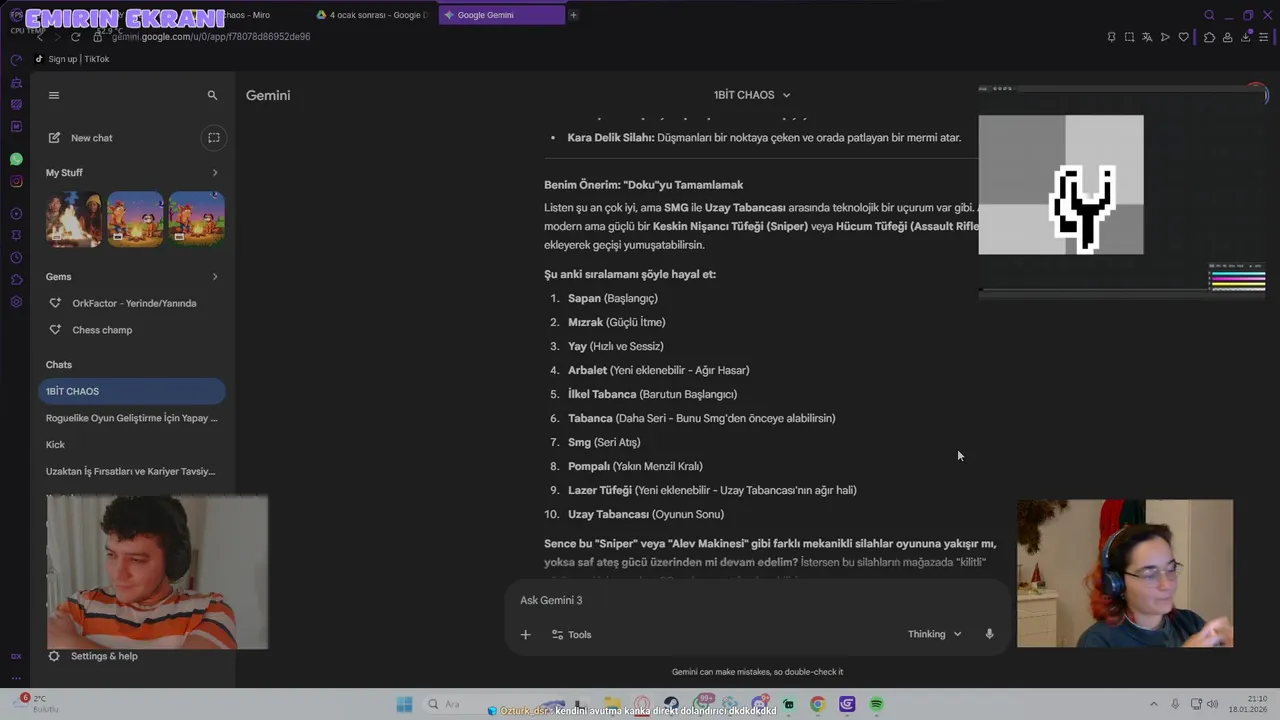This screenshot has width=1280, height=720.
Task: Open the 1BİT CHAOS conversation title dropdown
Action: click(752, 95)
